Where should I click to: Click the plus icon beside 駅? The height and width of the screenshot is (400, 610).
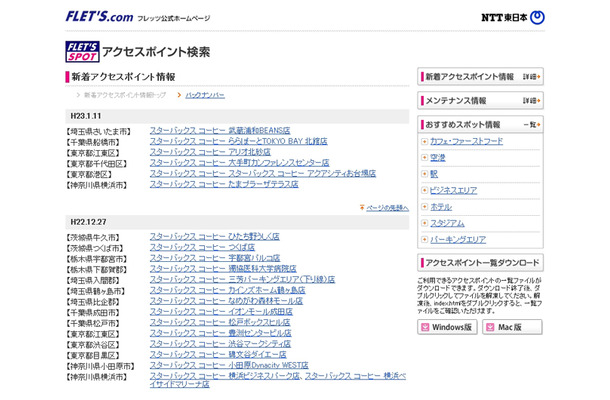pos(424,174)
